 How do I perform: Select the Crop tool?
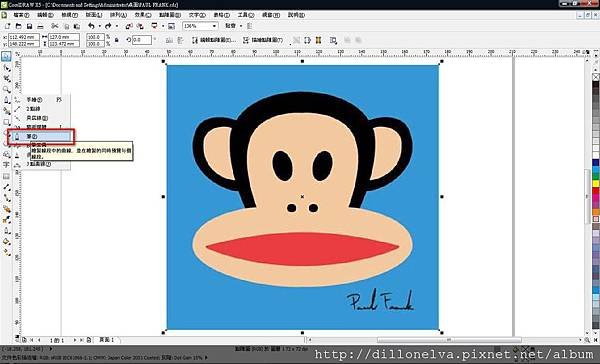click(x=6, y=78)
